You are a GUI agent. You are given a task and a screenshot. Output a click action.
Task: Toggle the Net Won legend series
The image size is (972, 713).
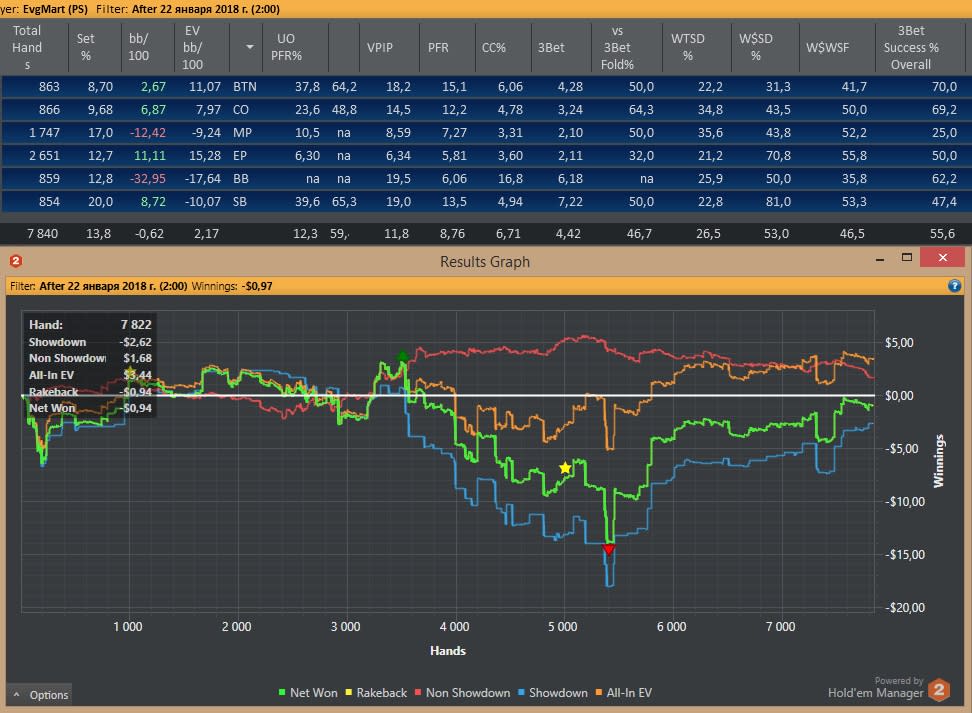[308, 693]
